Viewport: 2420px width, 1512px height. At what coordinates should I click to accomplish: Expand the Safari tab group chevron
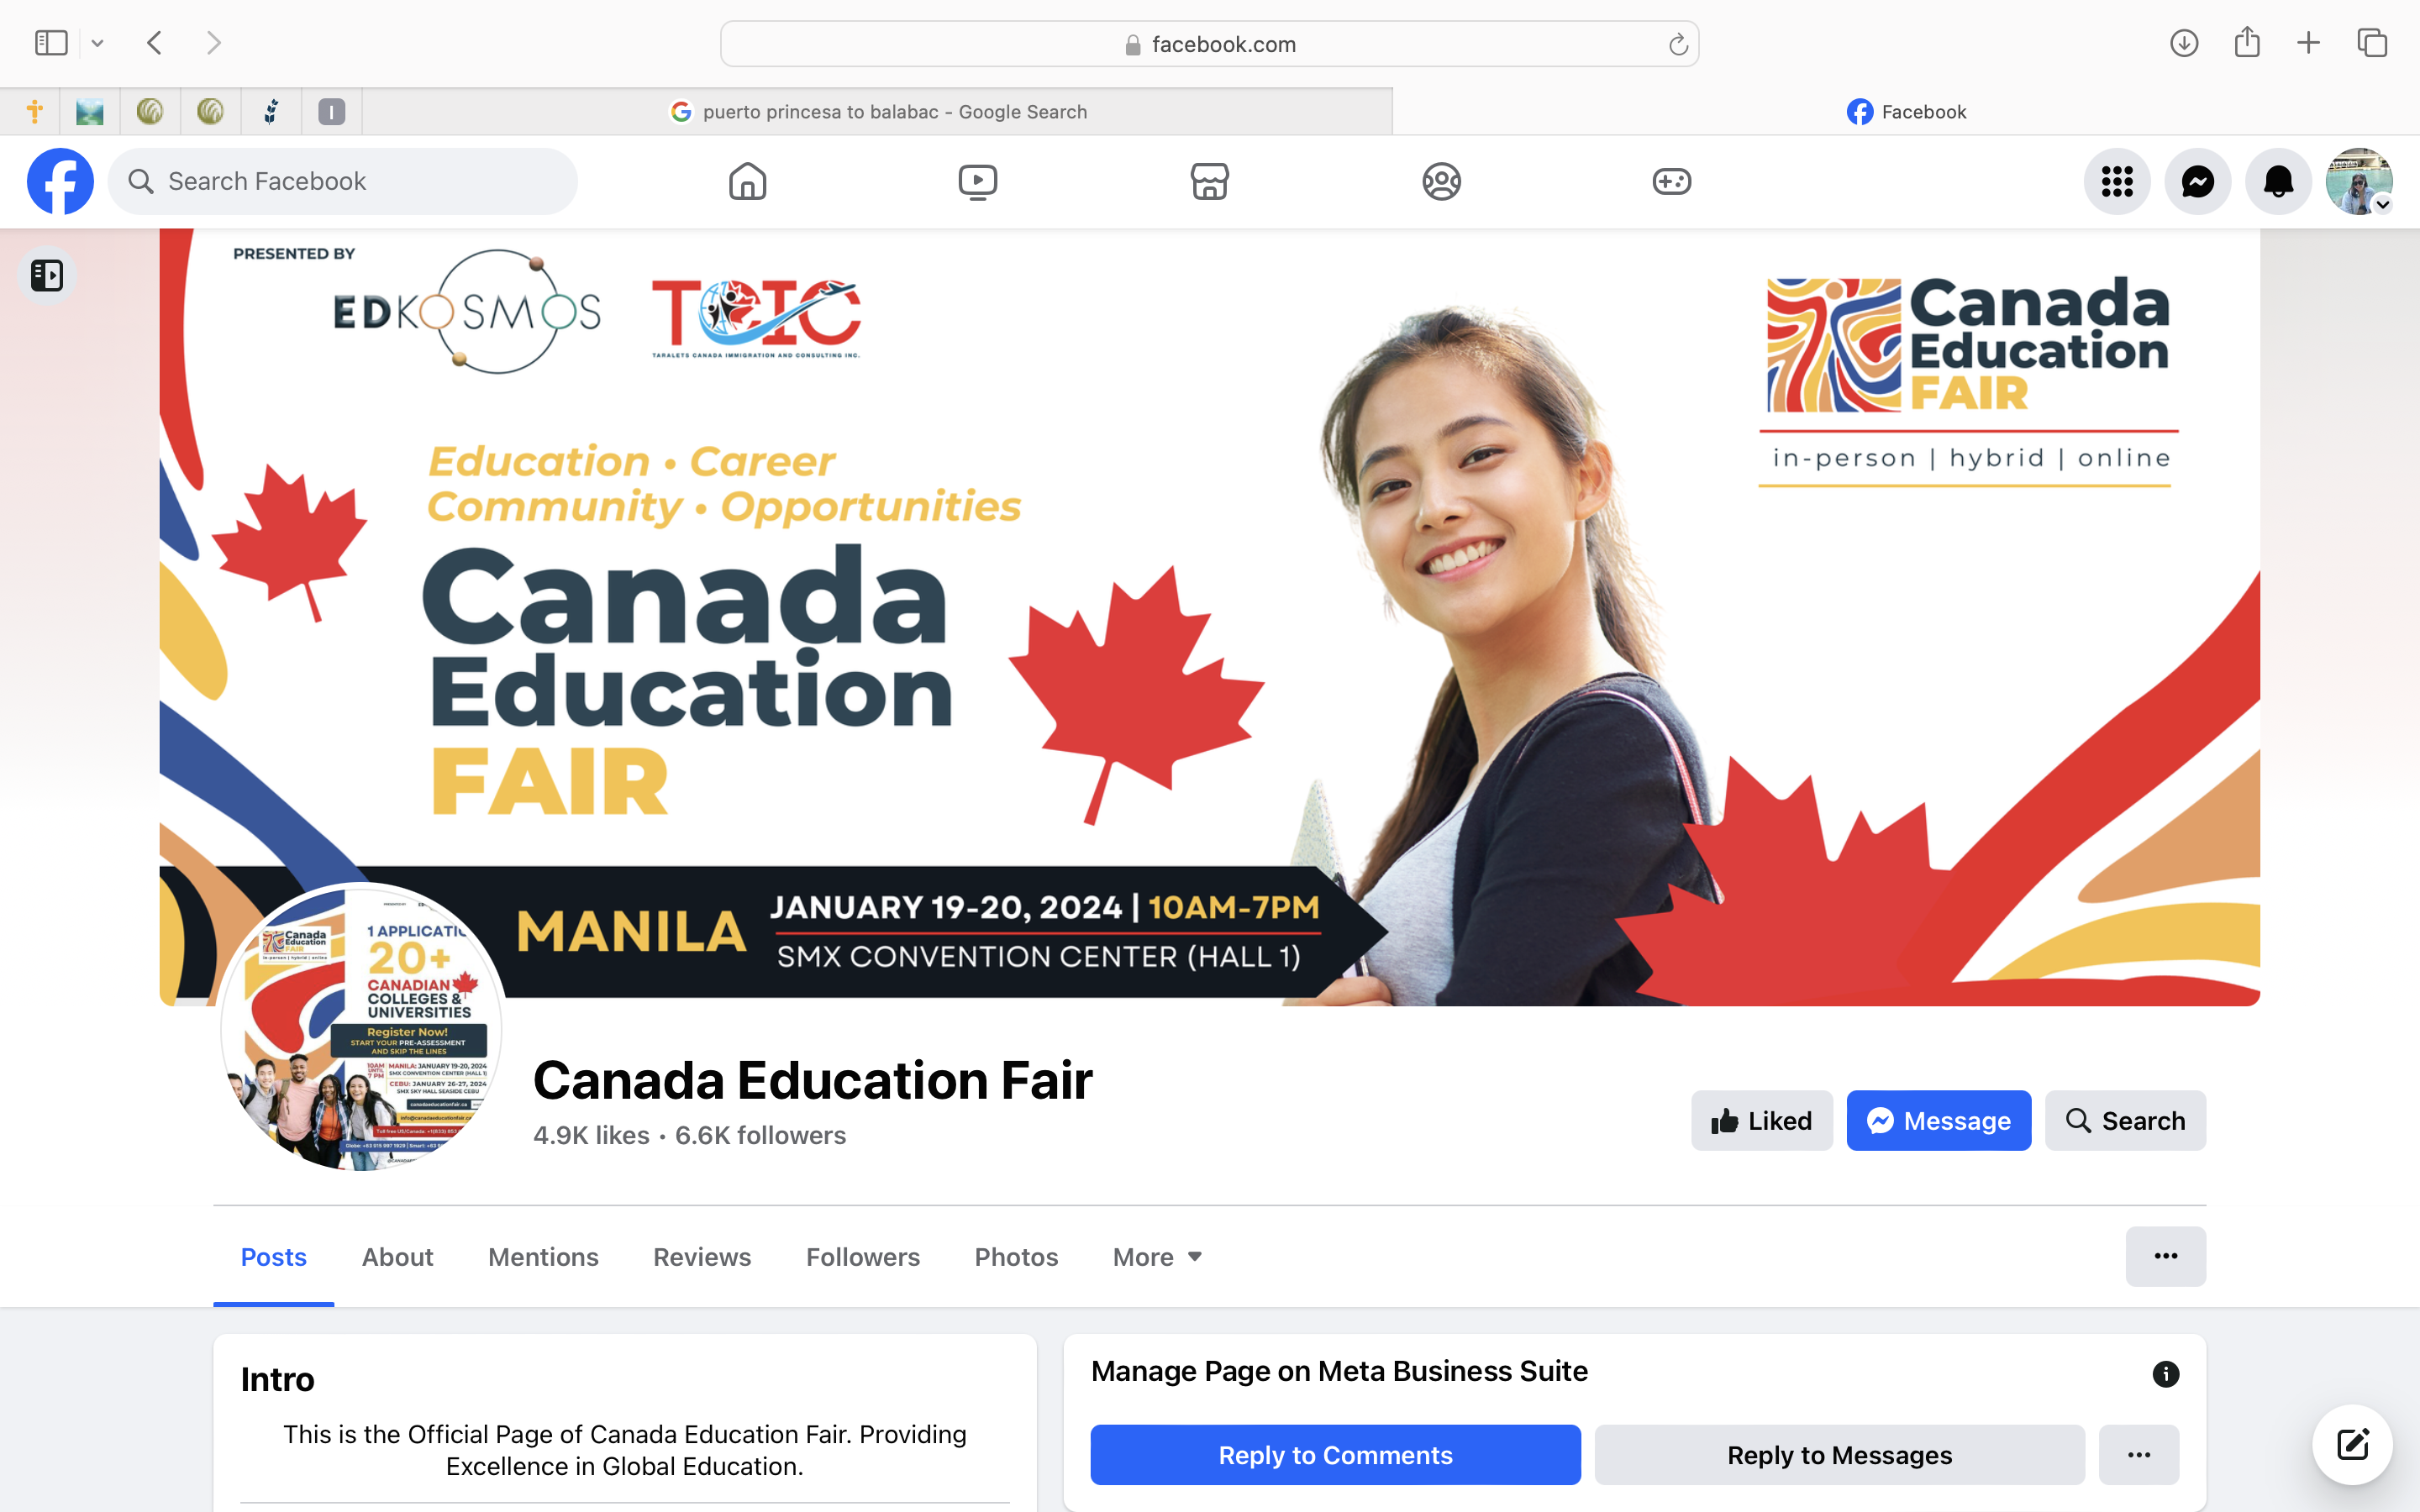coord(97,43)
